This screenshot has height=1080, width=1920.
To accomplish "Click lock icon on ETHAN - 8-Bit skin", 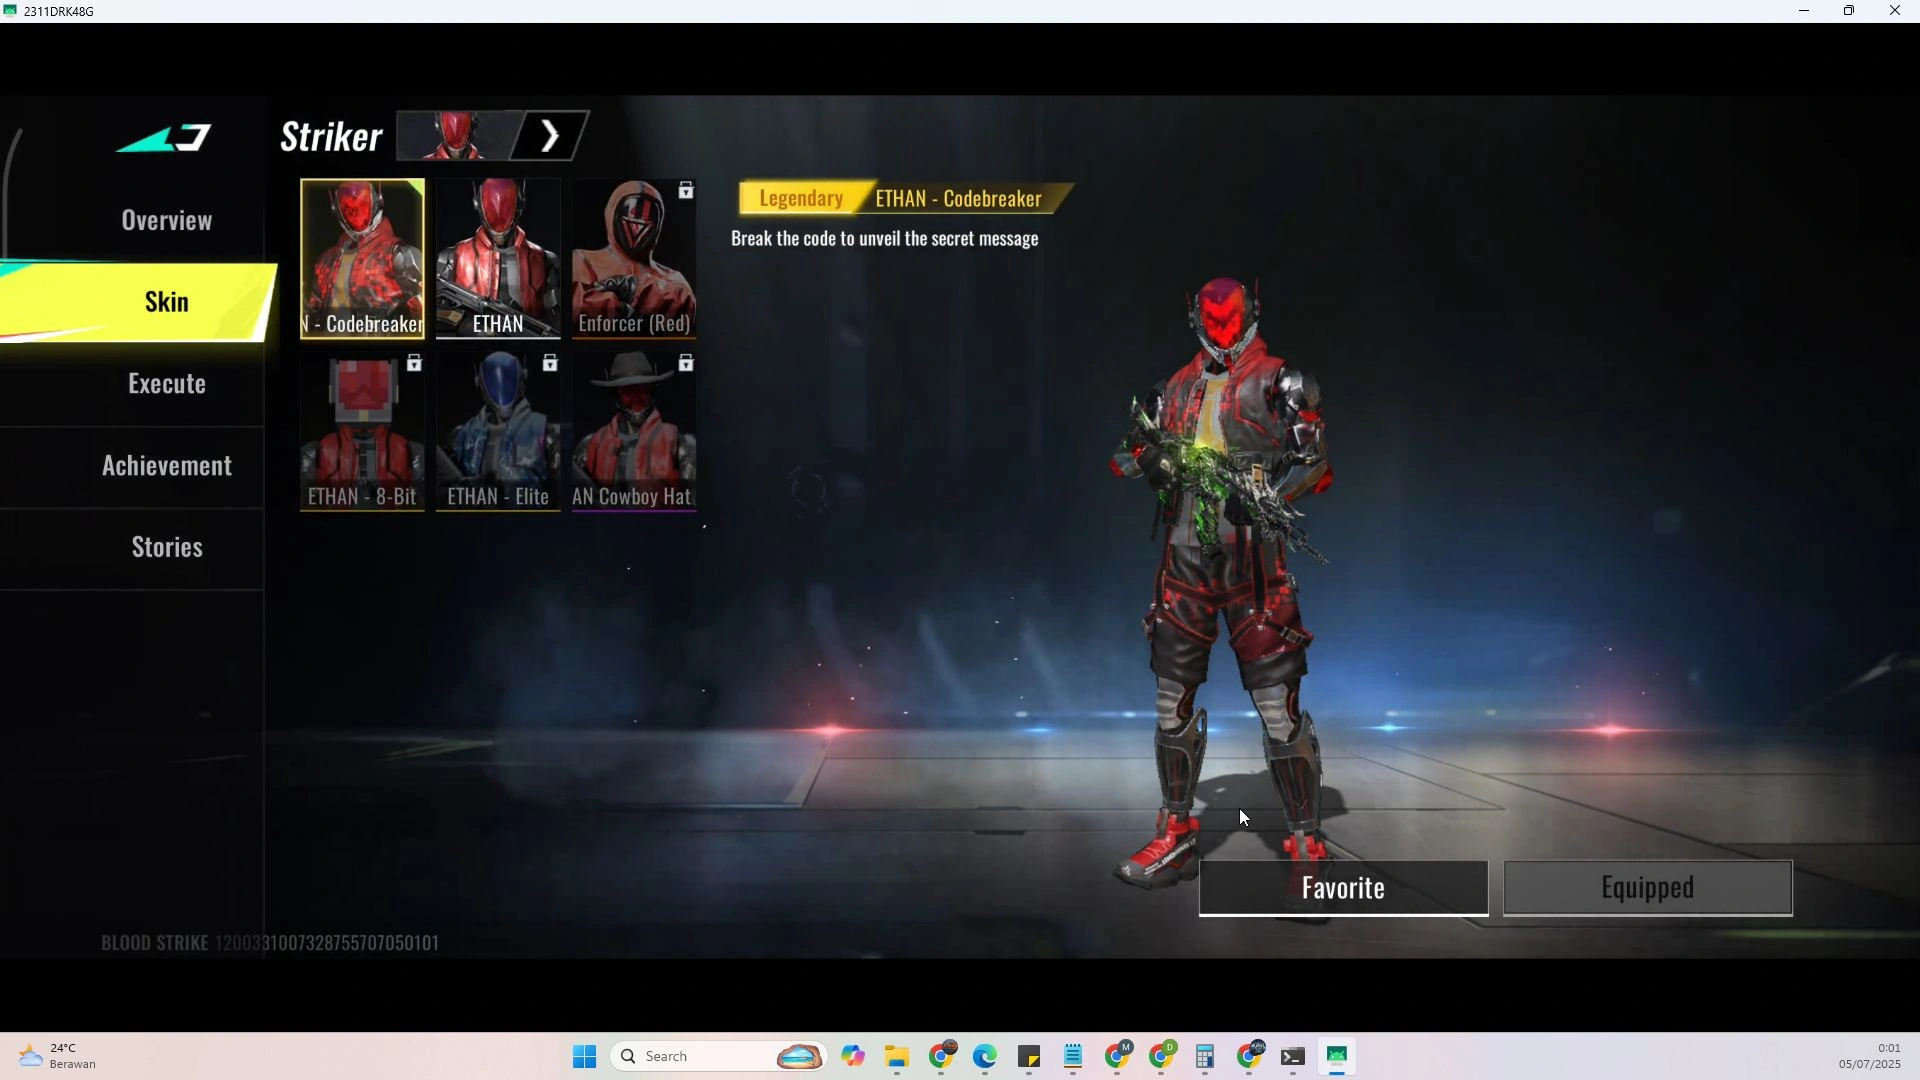I will [x=414, y=364].
